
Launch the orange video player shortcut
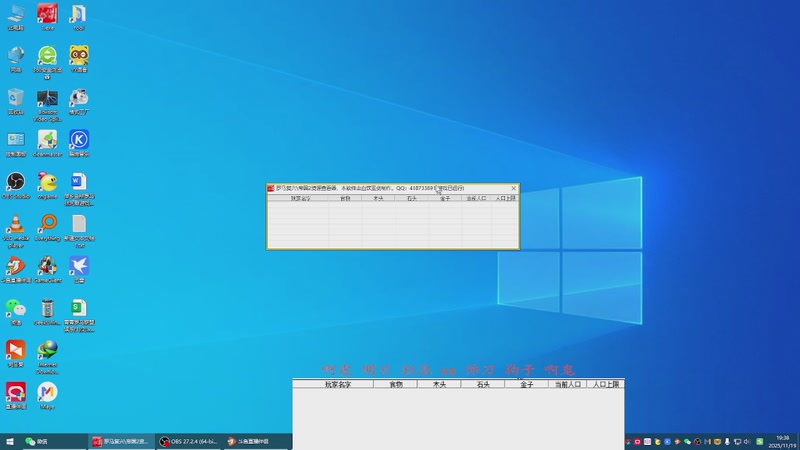[16, 354]
